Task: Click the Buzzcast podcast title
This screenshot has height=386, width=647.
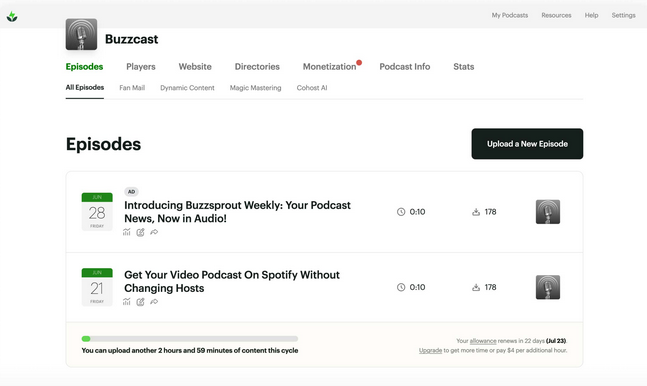Action: (132, 39)
